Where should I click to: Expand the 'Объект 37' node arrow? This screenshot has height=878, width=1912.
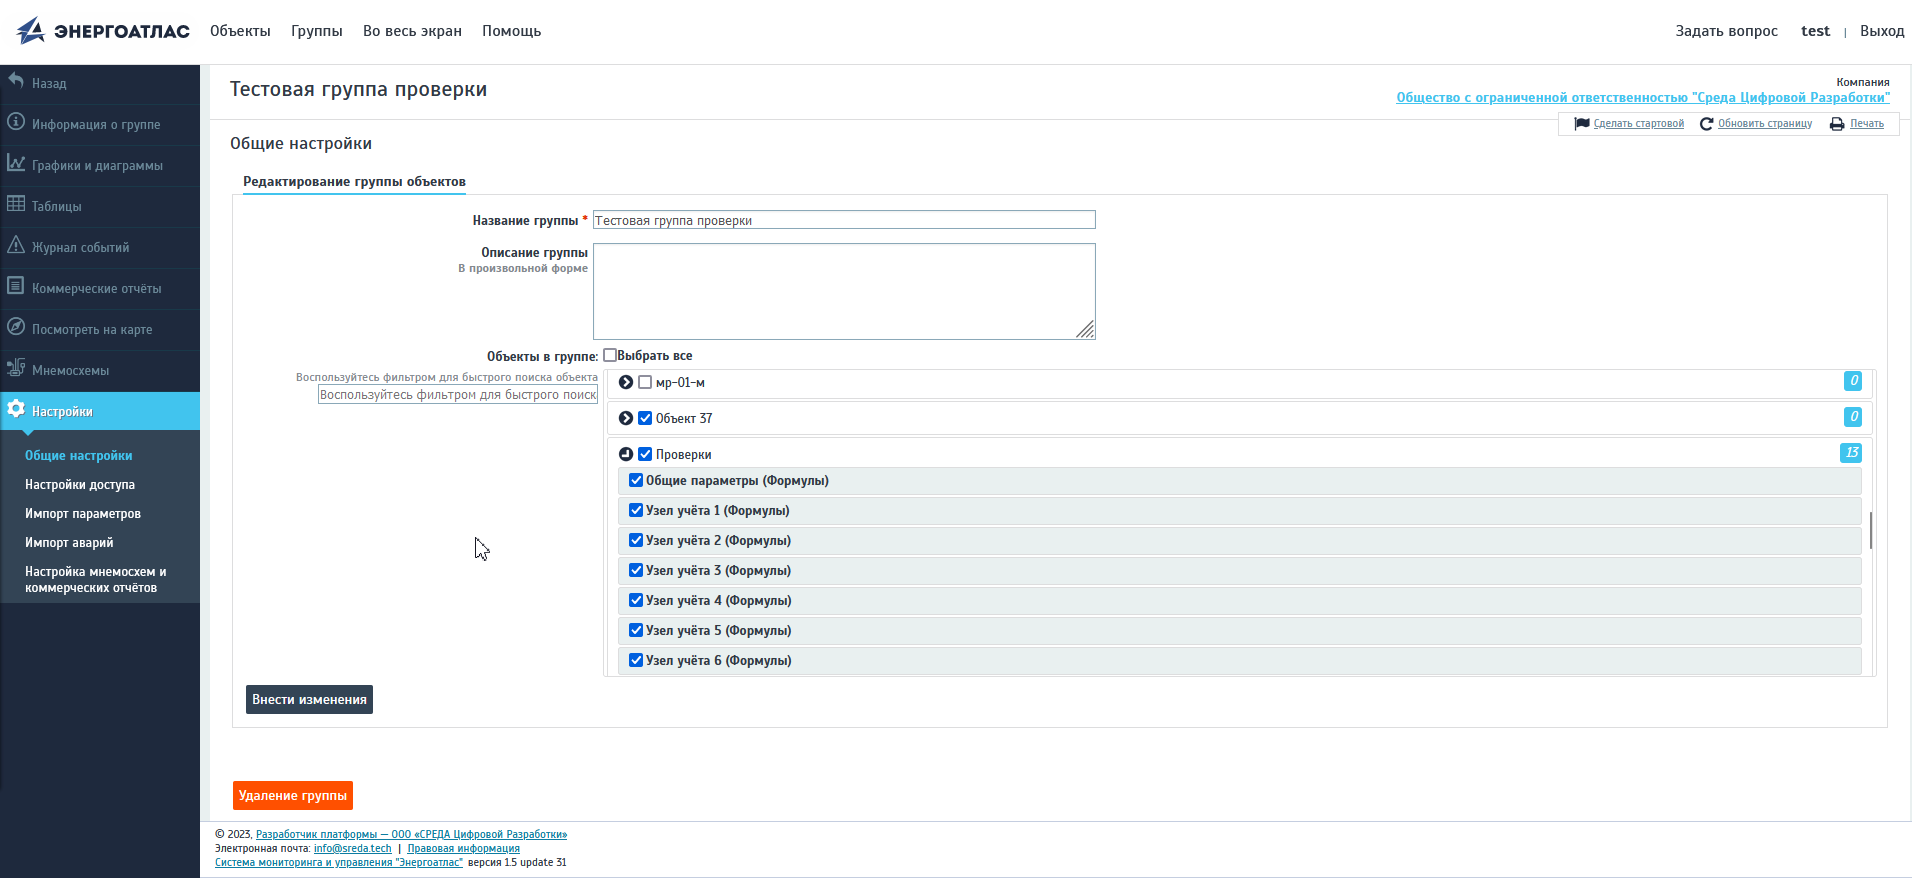(626, 418)
